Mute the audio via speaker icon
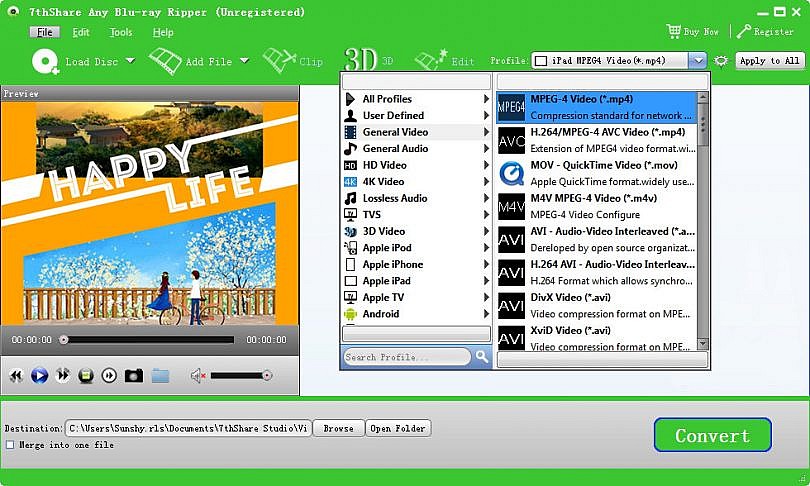Image resolution: width=810 pixels, height=486 pixels. (198, 375)
